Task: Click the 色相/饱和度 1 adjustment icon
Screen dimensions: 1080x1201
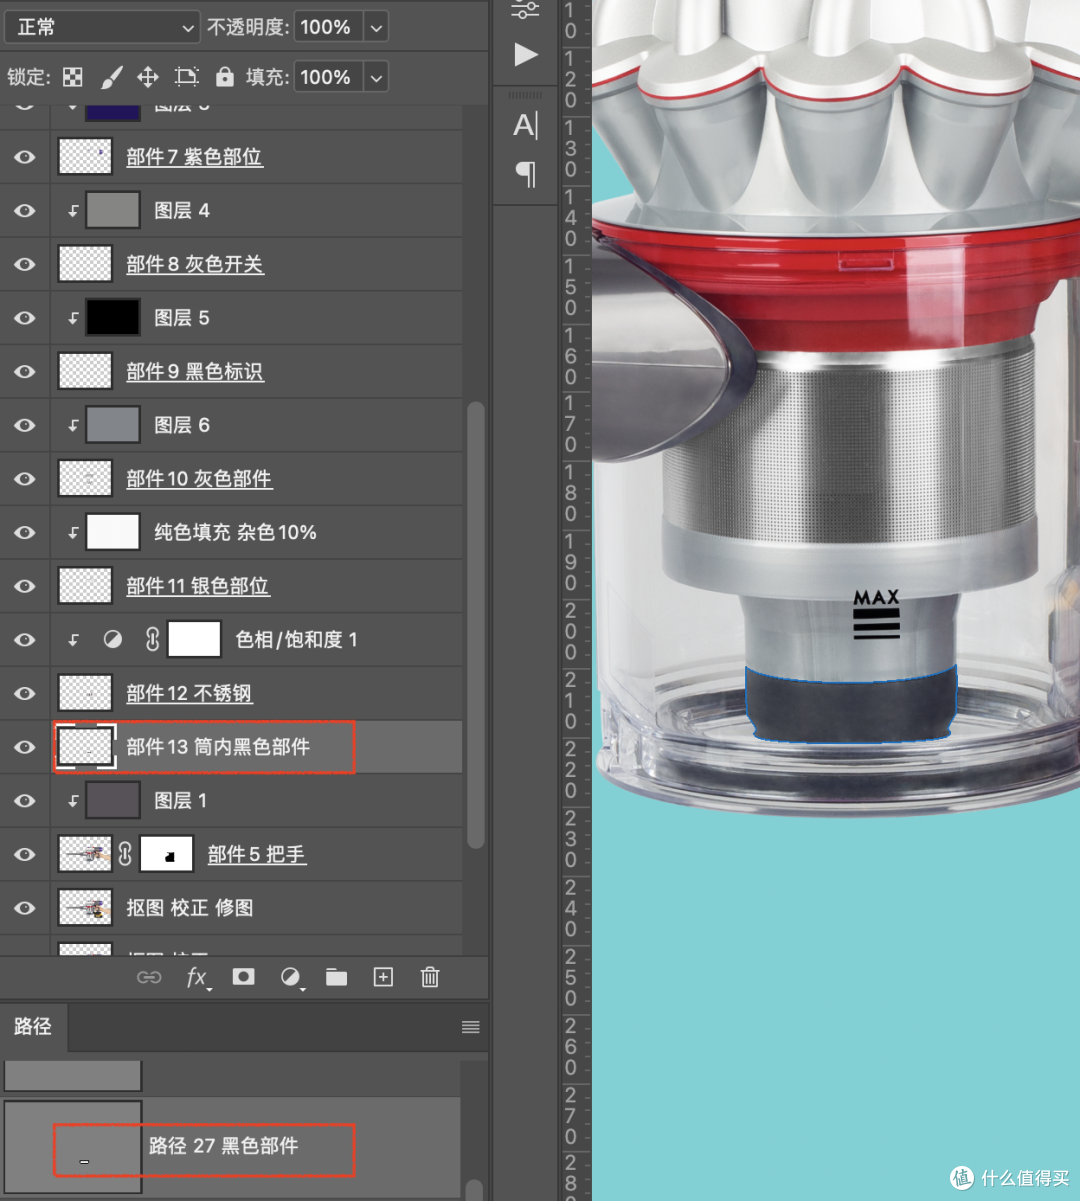Action: pyautogui.click(x=113, y=639)
